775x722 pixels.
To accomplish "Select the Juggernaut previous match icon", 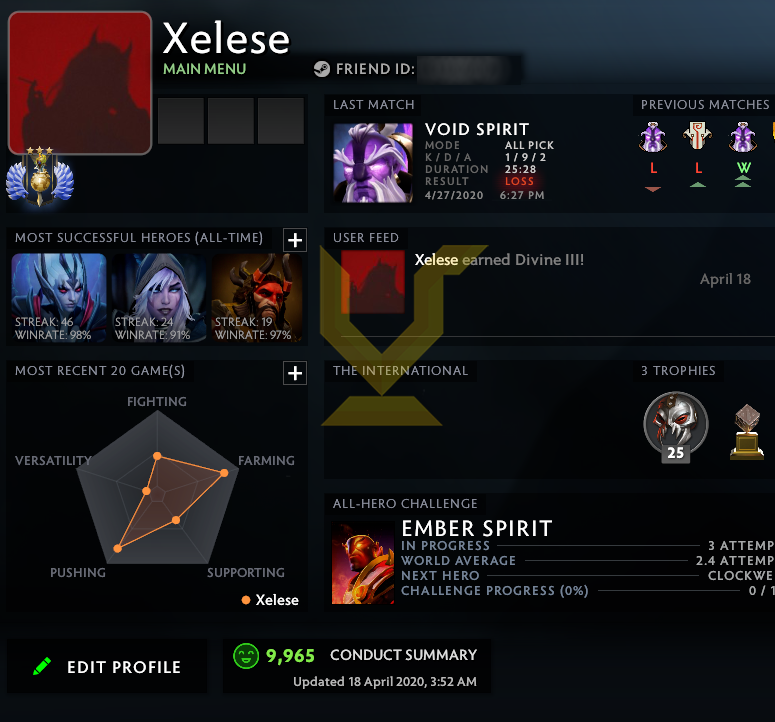I will click(x=697, y=136).
